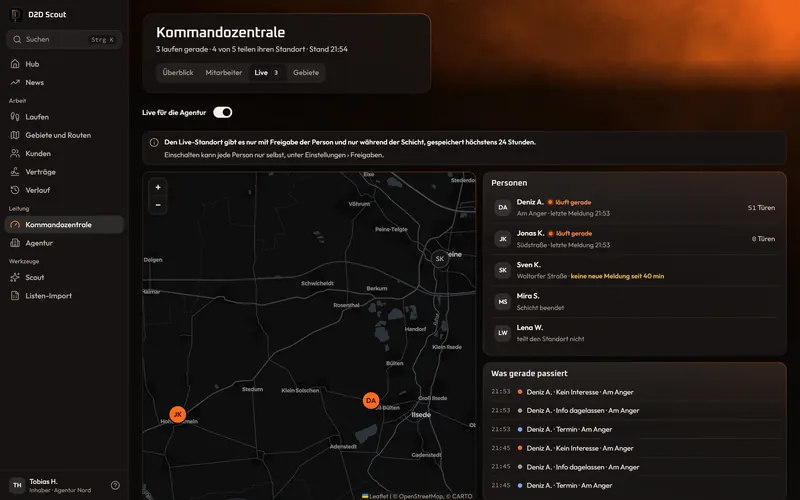Click the help question mark icon

(x=115, y=485)
